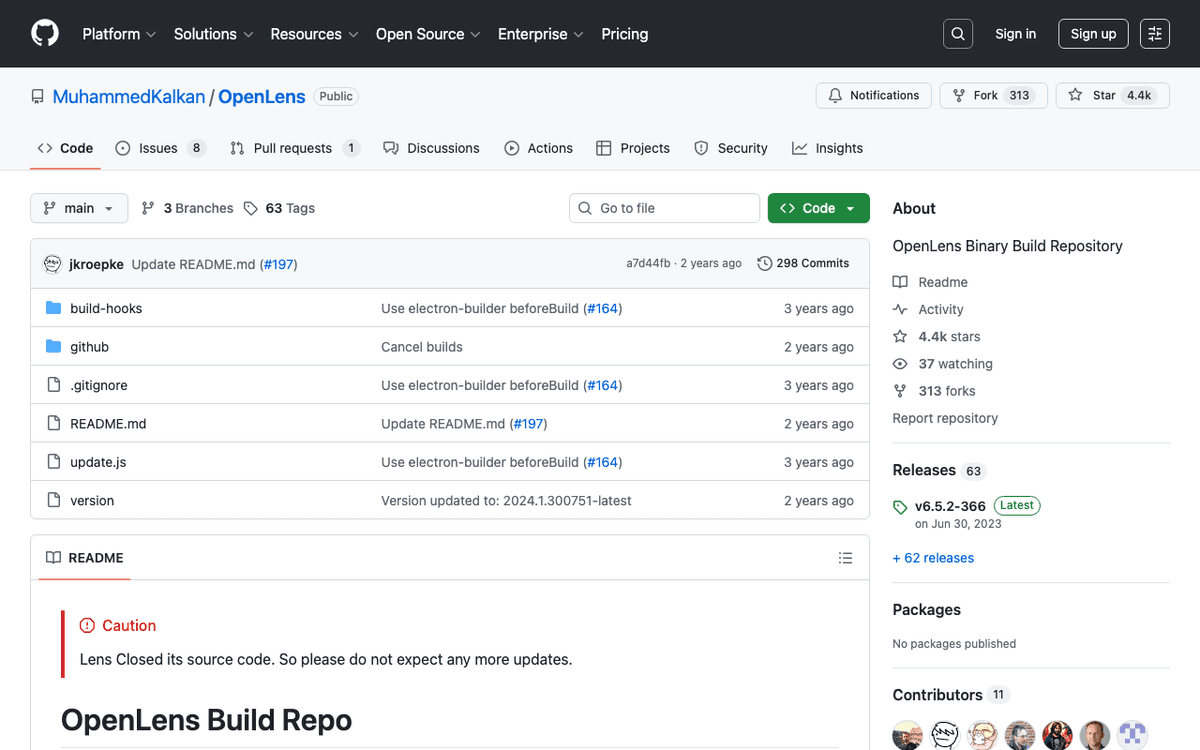
Task: Open the fifth contributor avatar
Action: (x=1058, y=735)
